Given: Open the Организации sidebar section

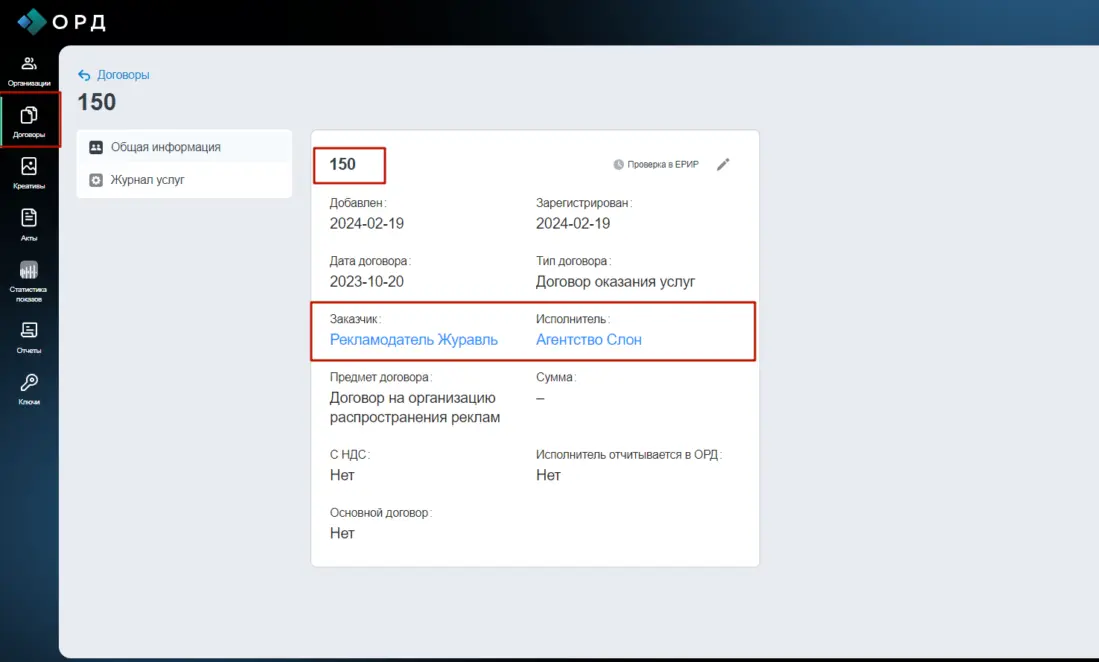Looking at the screenshot, I should coord(29,71).
